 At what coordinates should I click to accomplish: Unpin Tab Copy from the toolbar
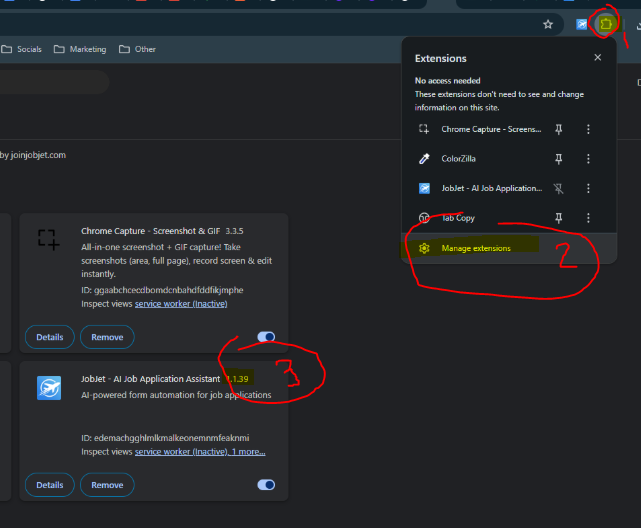558,218
